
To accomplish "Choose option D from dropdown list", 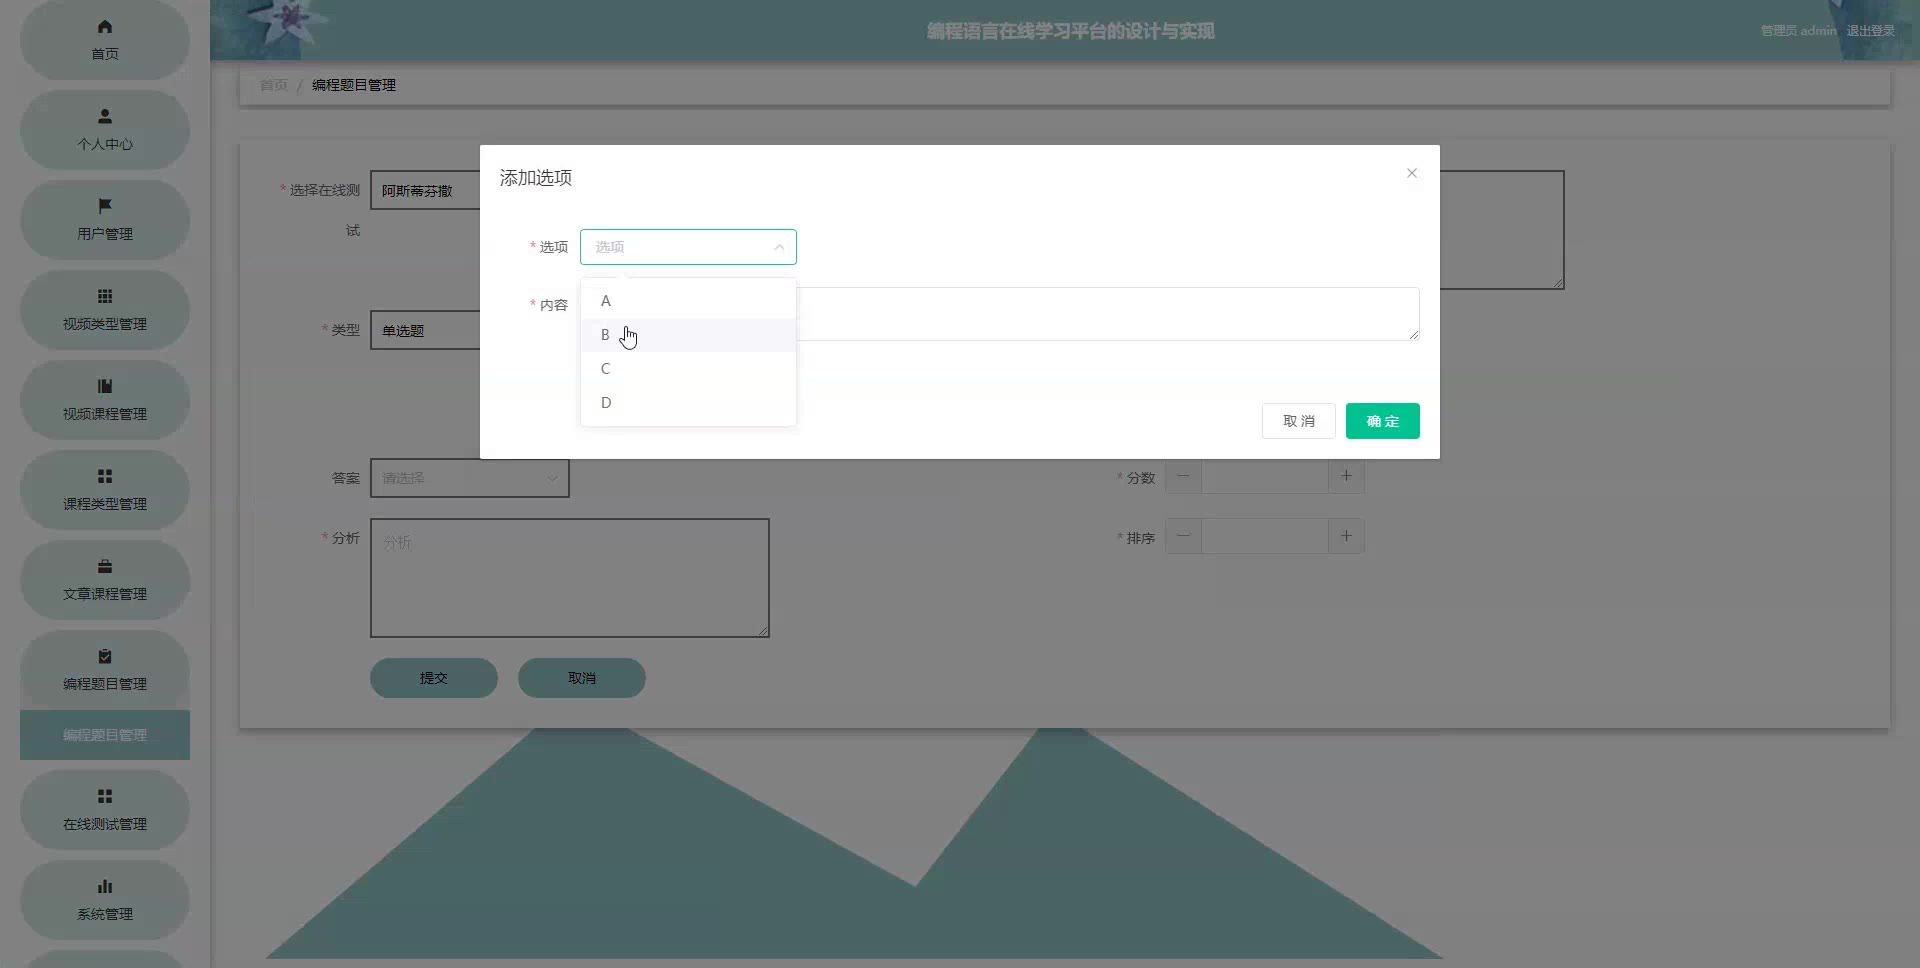I will point(688,403).
